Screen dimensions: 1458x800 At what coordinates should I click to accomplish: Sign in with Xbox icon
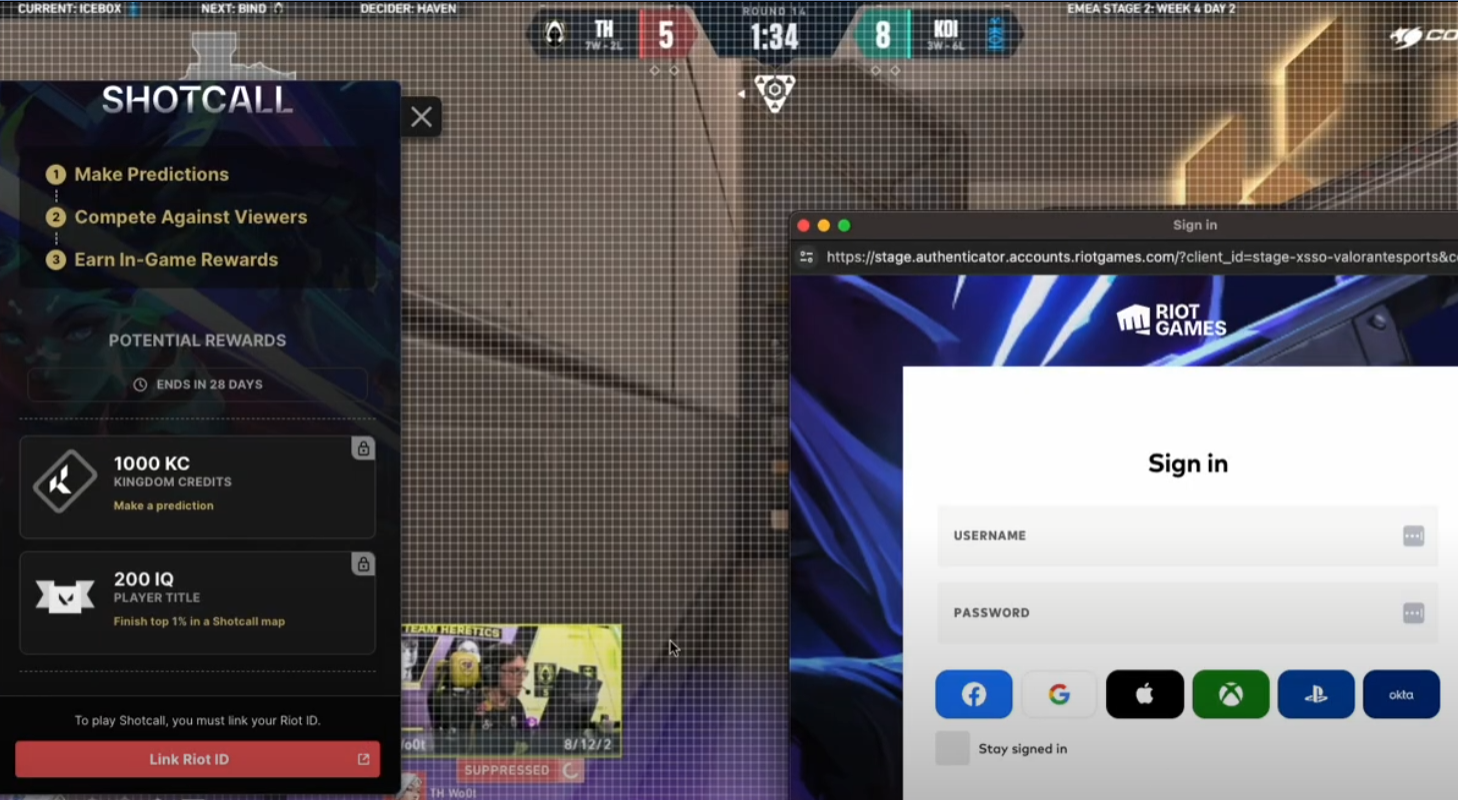[1230, 695]
